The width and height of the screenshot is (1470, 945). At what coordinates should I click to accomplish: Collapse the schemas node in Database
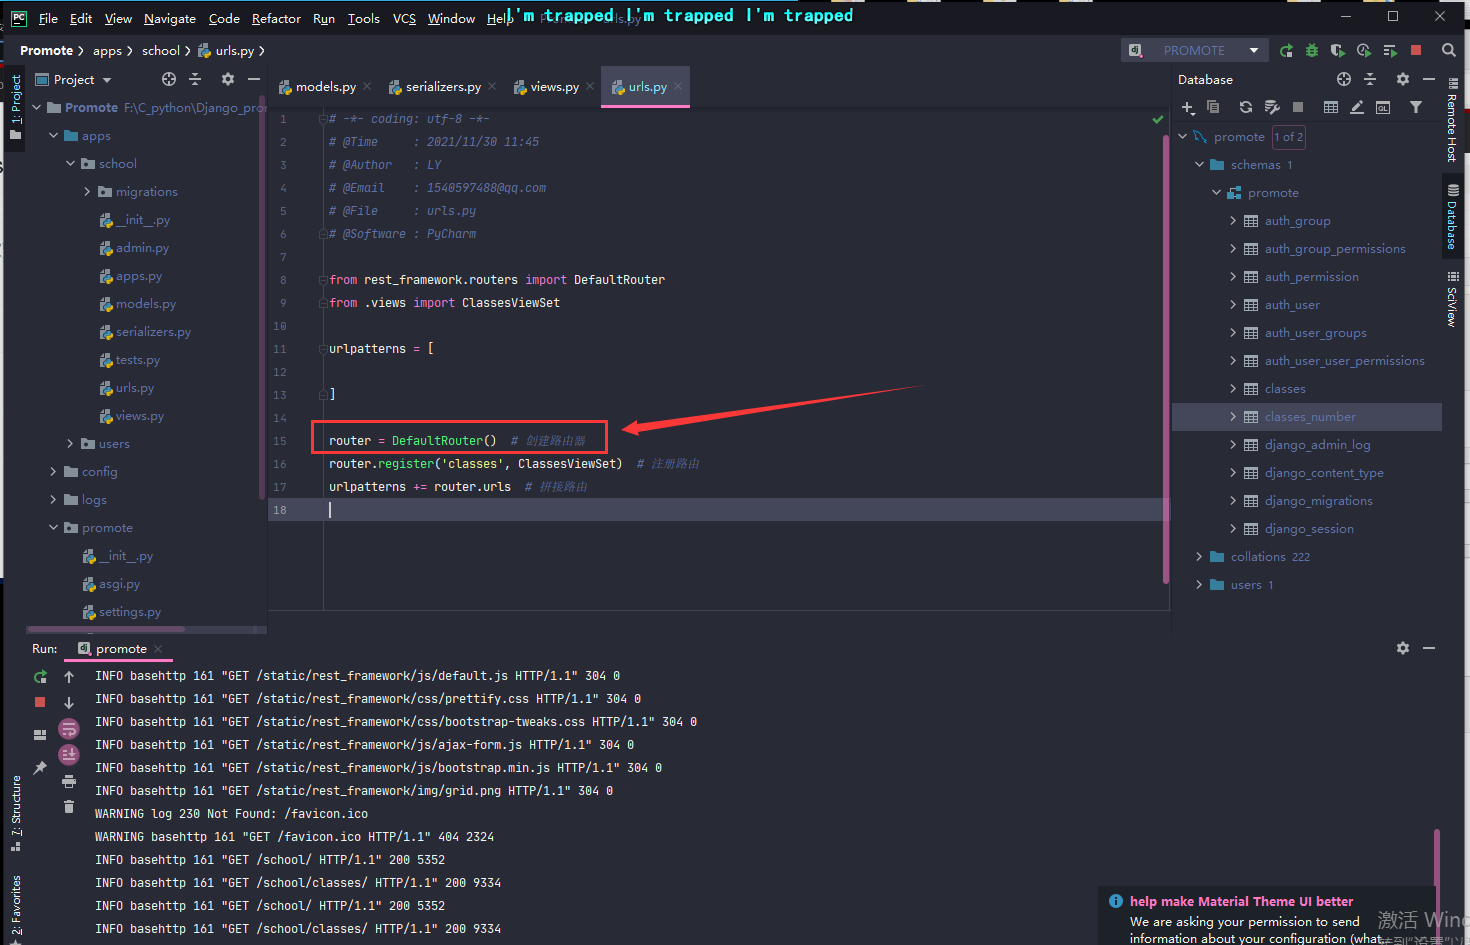[x=1199, y=164]
